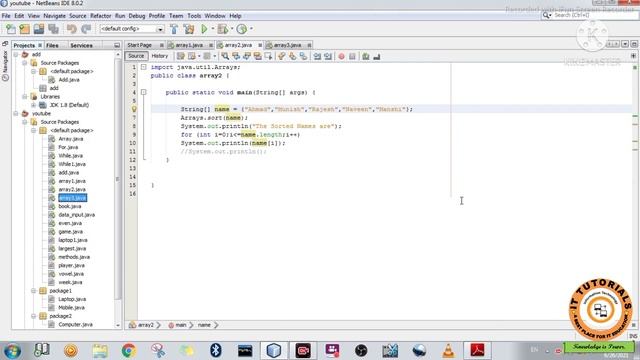This screenshot has width=640, height=360.
Task: Open the Refactor menu
Action: click(x=101, y=16)
